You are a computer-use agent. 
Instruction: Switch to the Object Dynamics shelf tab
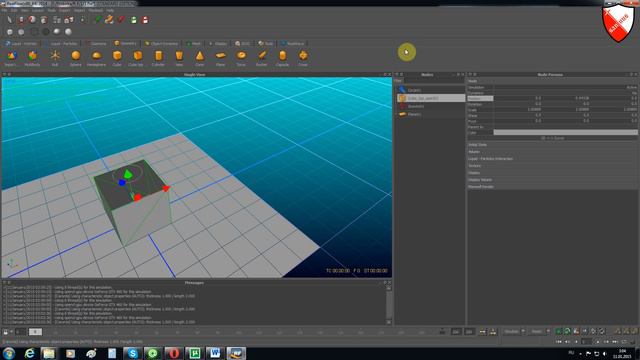[162, 43]
